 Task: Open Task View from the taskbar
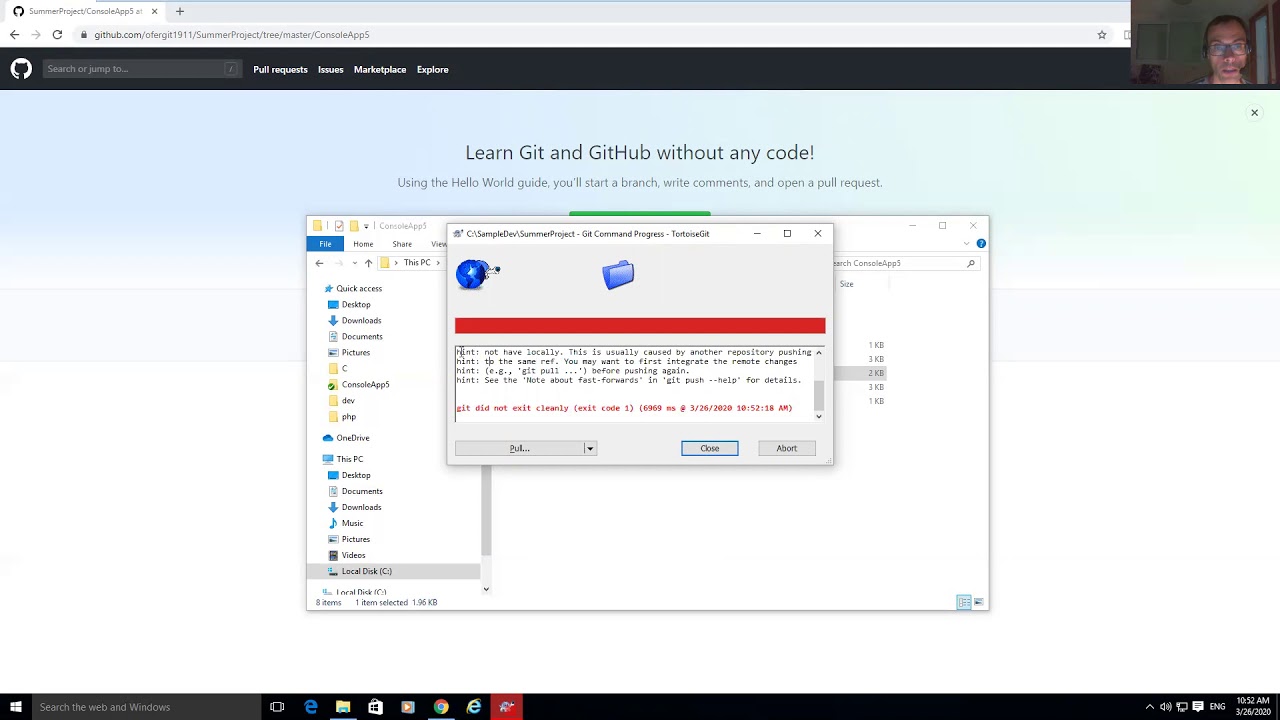tap(277, 707)
